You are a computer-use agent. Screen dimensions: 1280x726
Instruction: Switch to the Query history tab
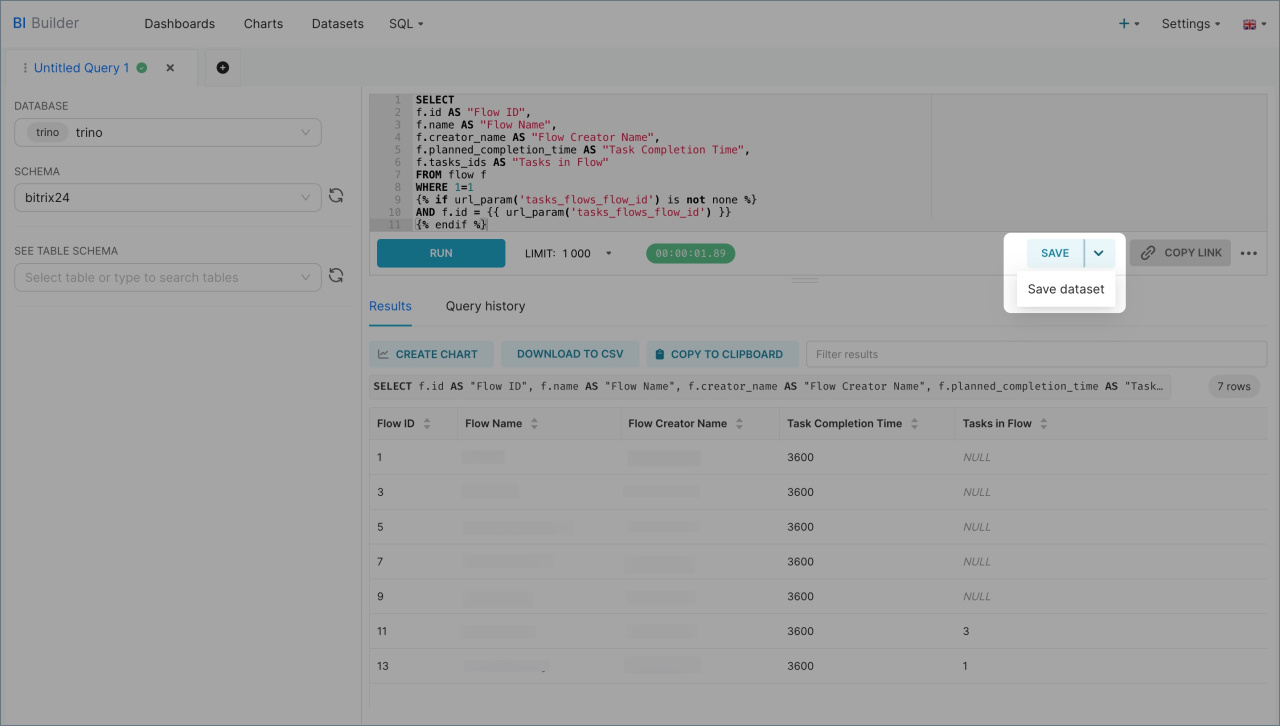(x=485, y=306)
